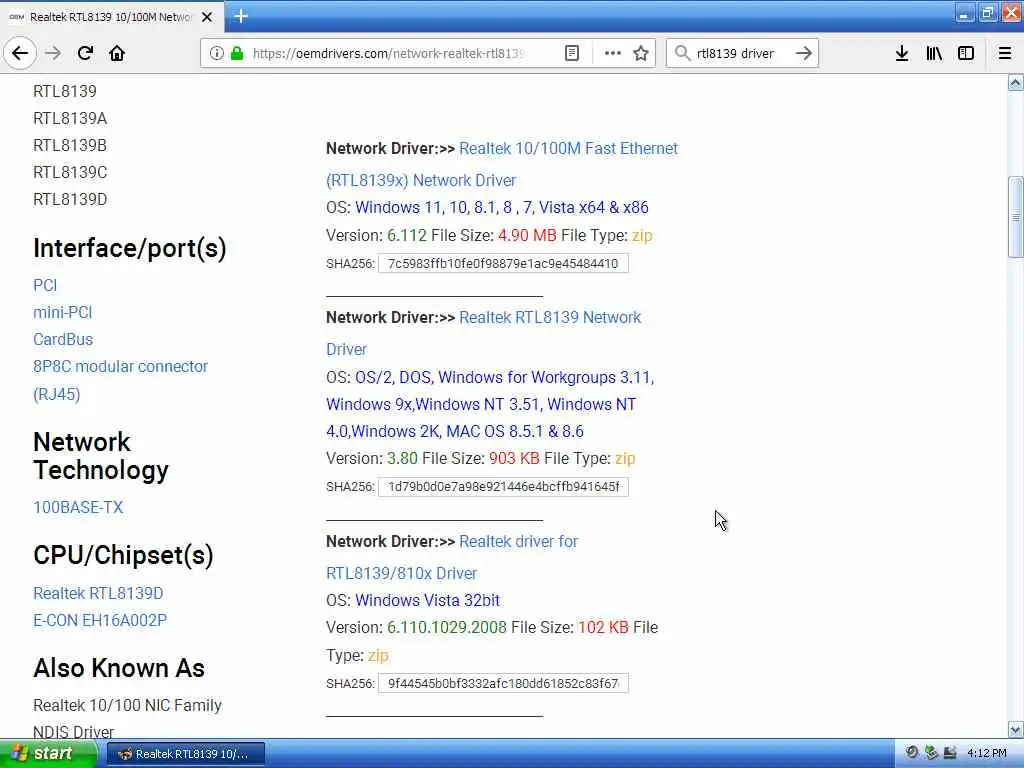Click the Windows Vista 32bit OS text

(428, 600)
